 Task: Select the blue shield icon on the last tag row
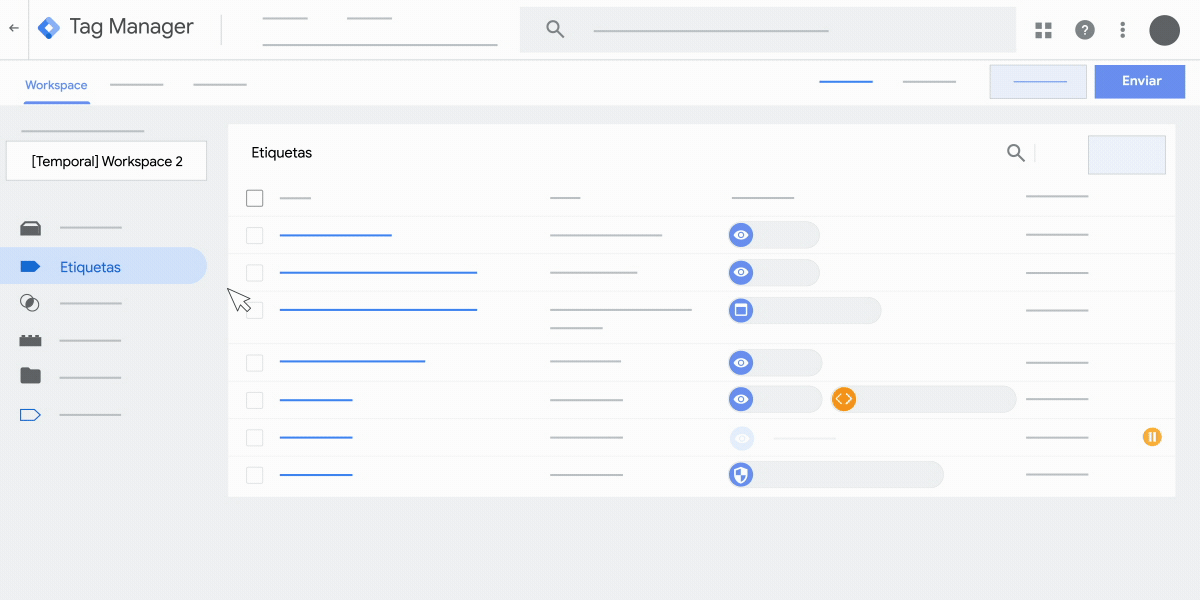(x=740, y=474)
